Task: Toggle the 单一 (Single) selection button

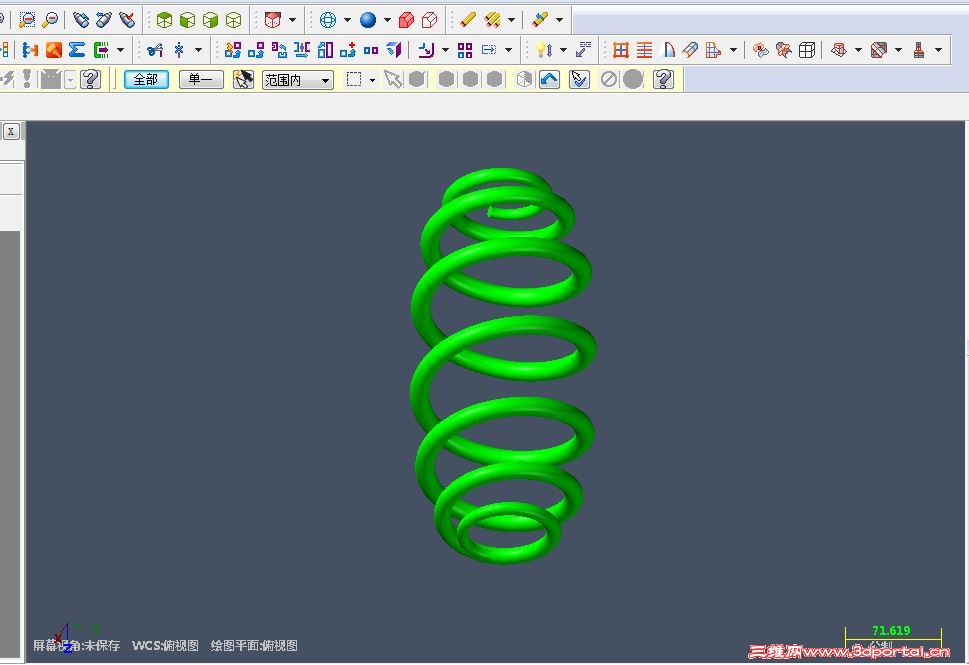Action: coord(201,80)
